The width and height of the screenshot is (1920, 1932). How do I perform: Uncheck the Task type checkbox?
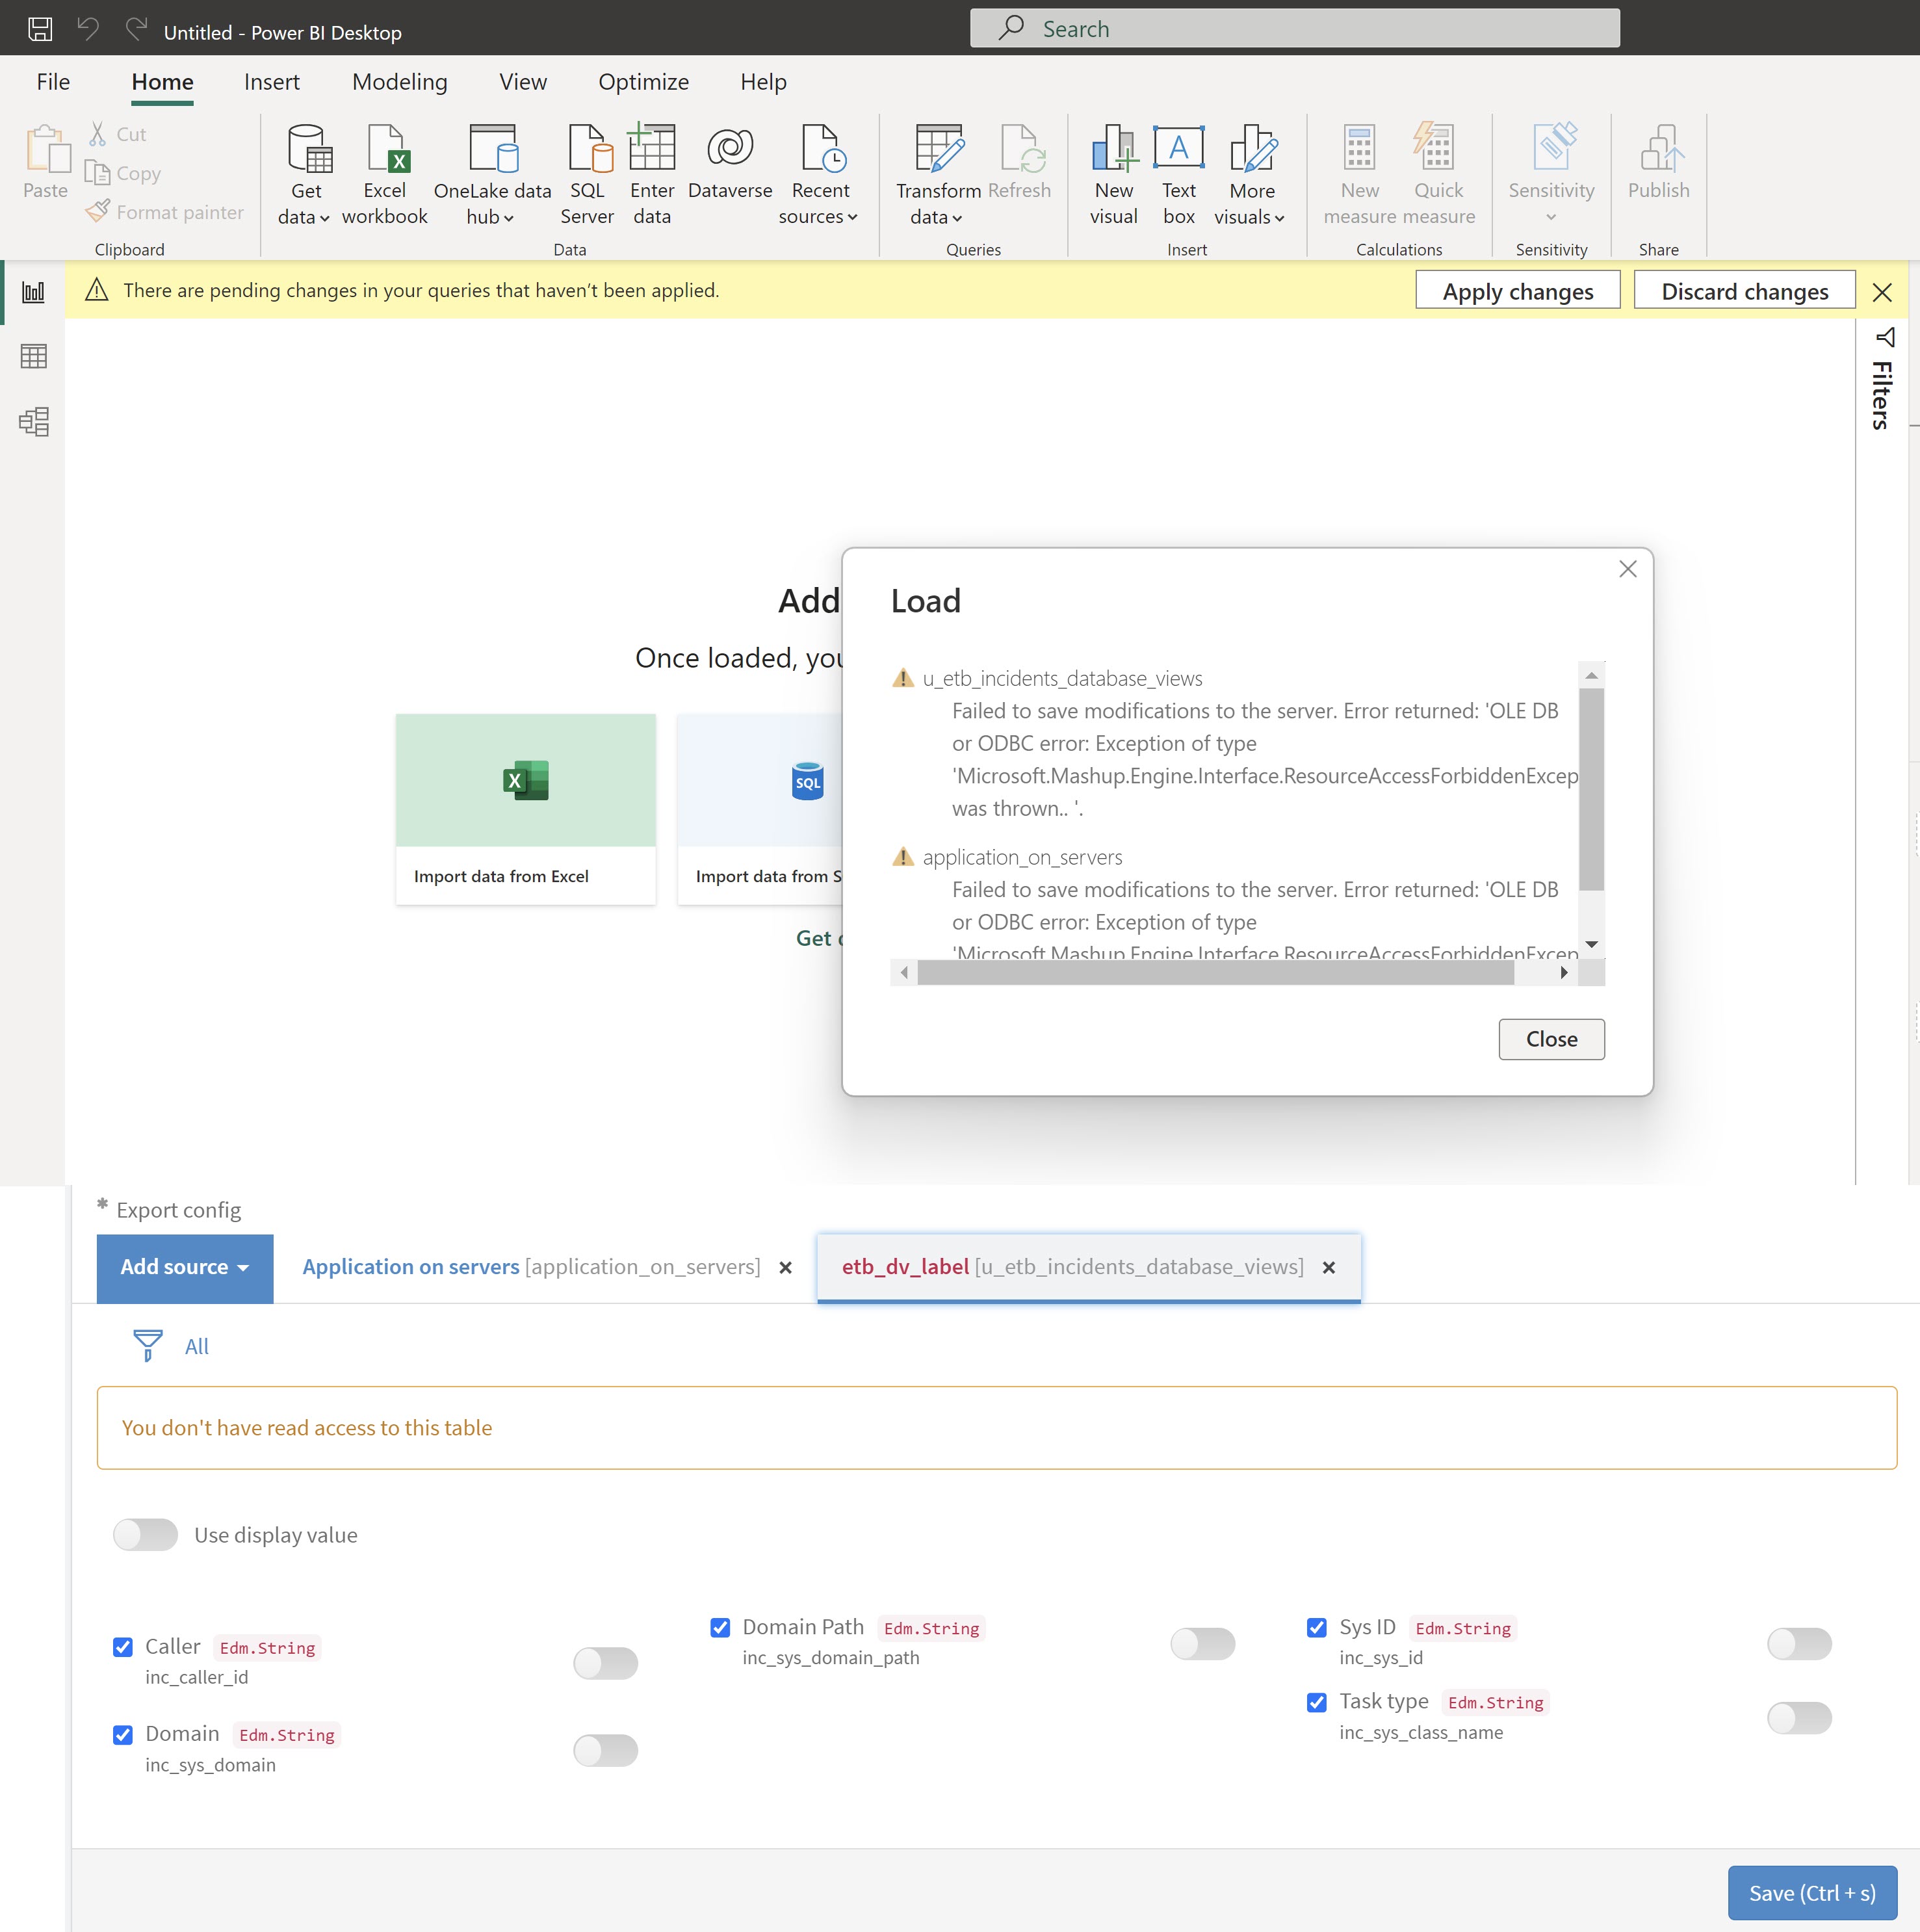1317,1702
